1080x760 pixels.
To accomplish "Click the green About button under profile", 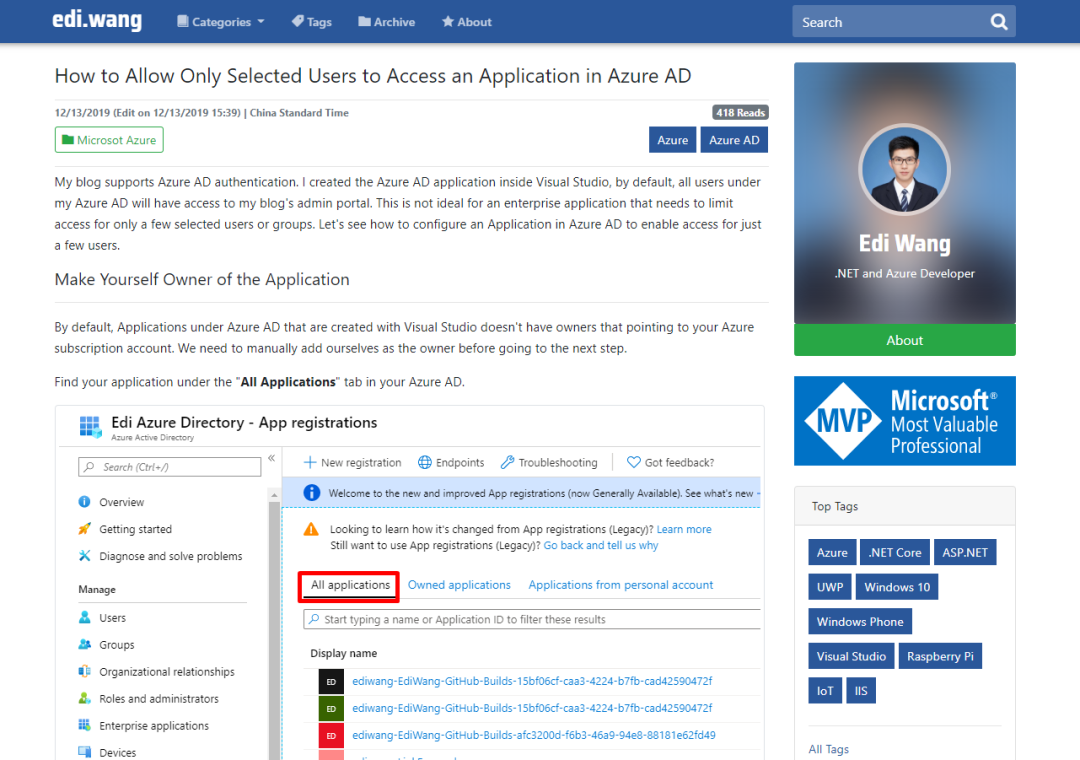I will 904,340.
